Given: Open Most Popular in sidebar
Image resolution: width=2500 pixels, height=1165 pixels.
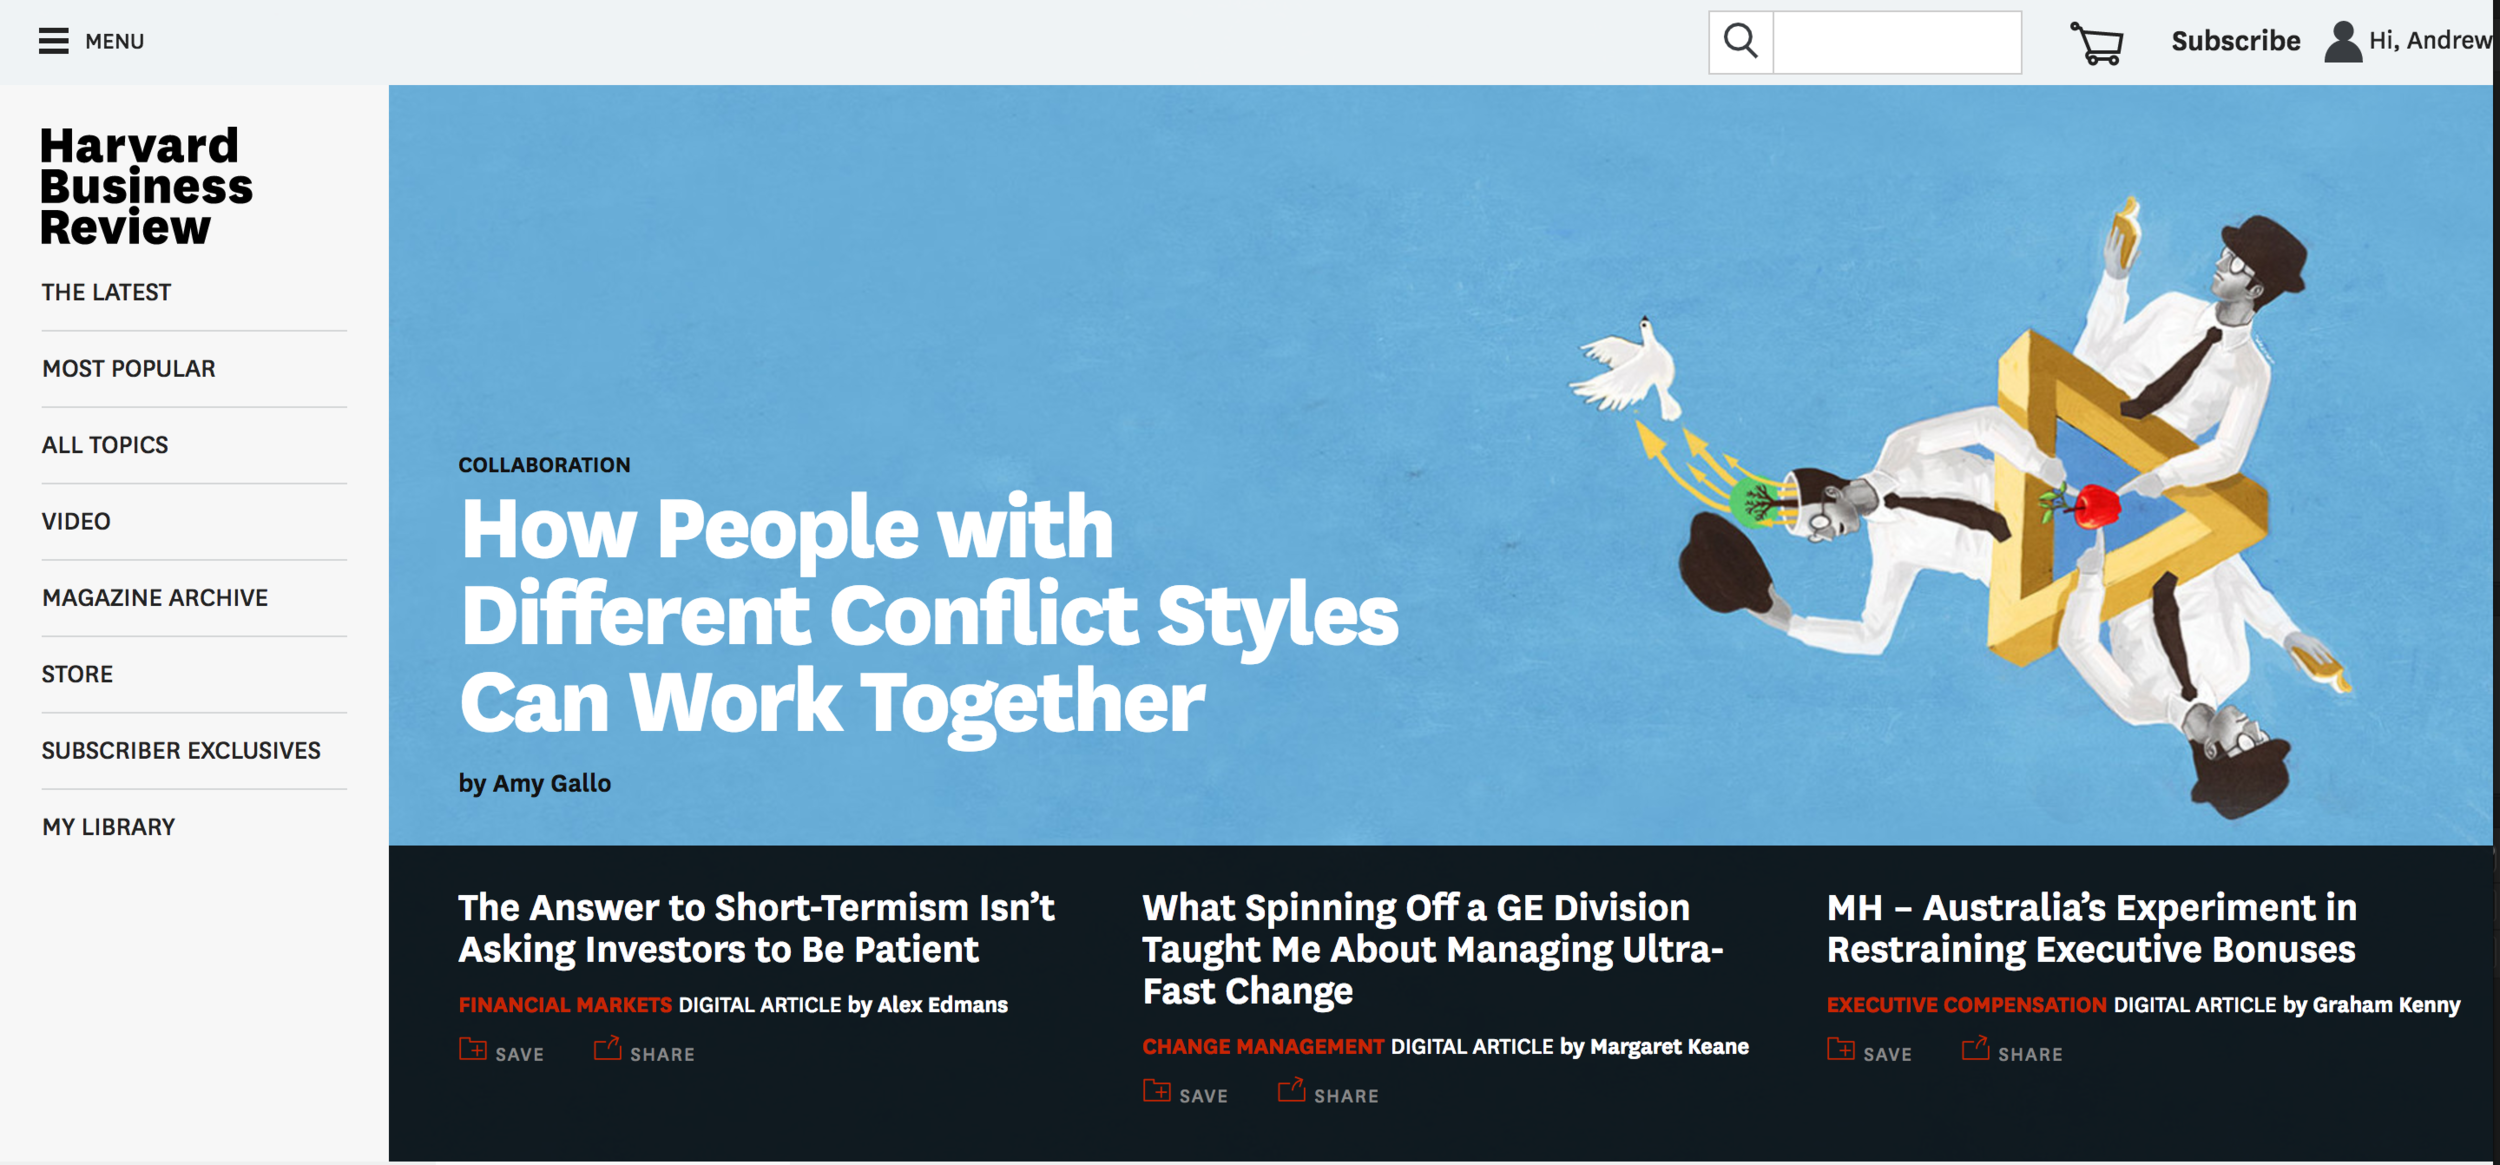Looking at the screenshot, I should coord(129,368).
